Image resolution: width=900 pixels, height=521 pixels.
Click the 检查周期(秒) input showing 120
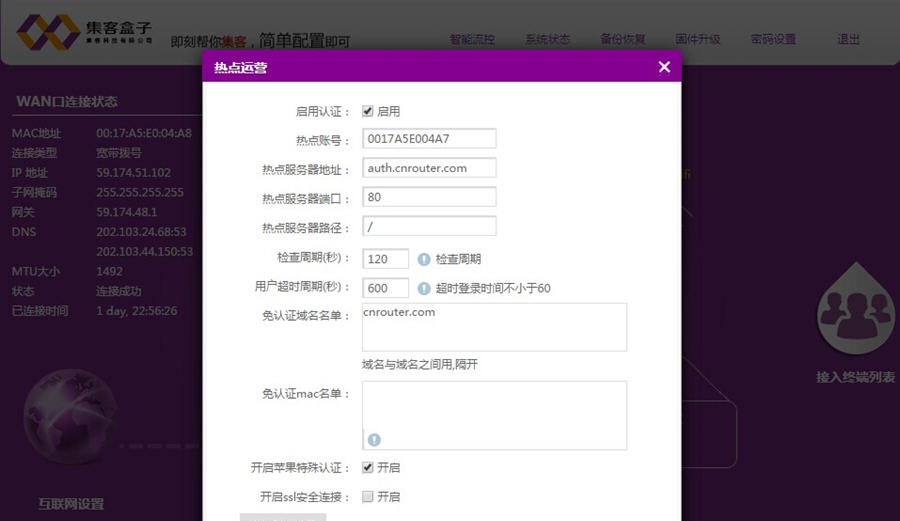pyautogui.click(x=386, y=259)
